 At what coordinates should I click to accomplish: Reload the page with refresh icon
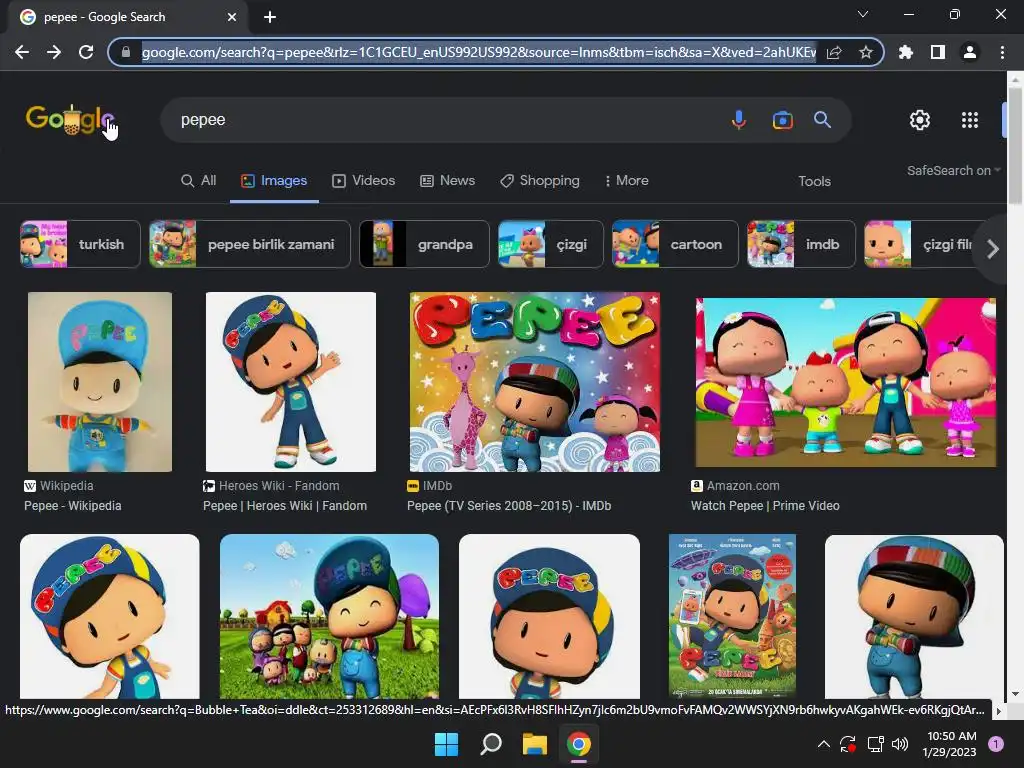tap(86, 52)
